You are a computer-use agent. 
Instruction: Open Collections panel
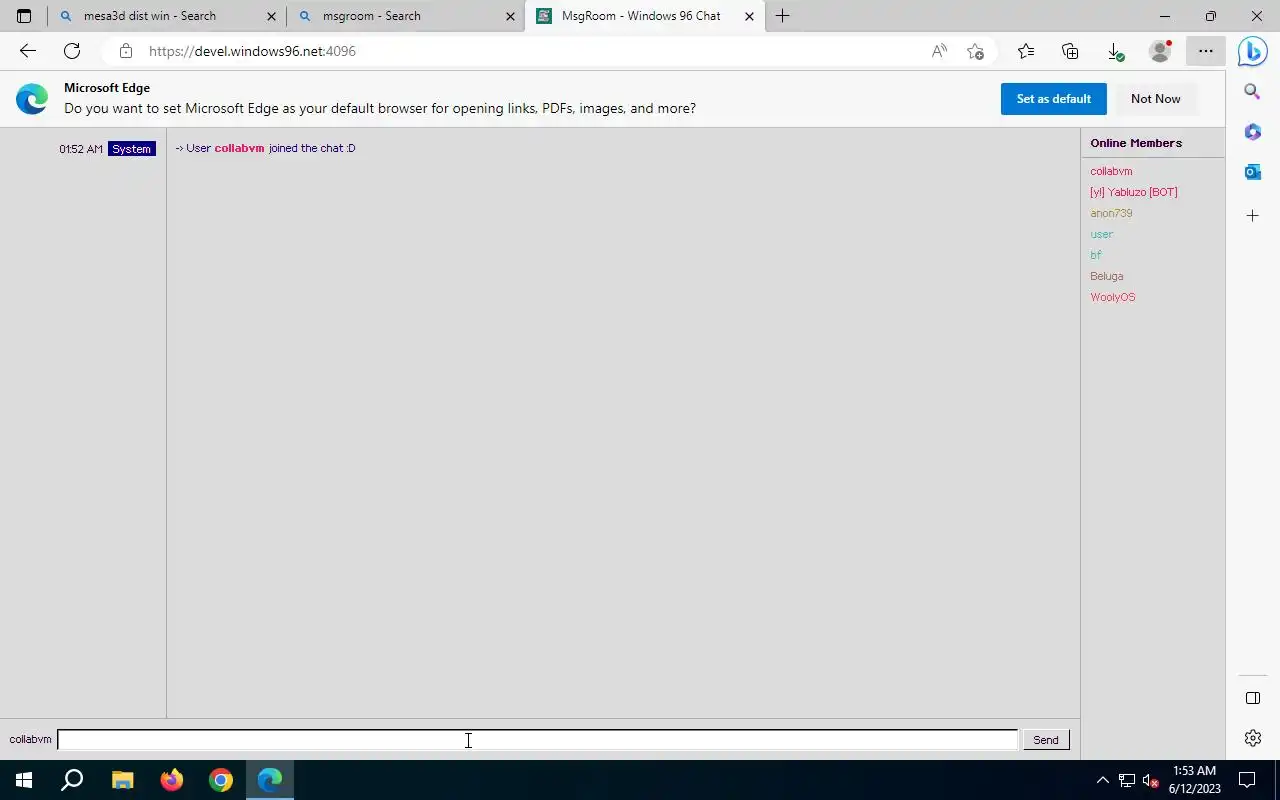(1070, 51)
